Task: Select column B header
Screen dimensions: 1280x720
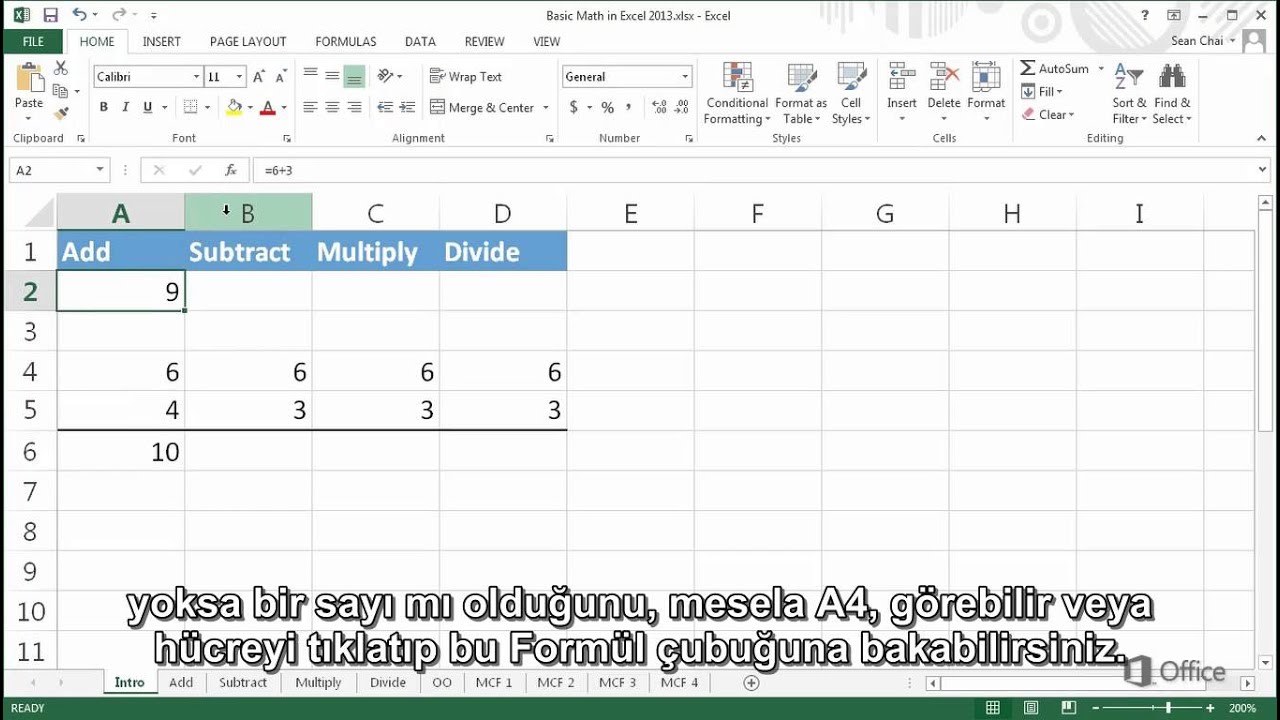Action: [248, 213]
